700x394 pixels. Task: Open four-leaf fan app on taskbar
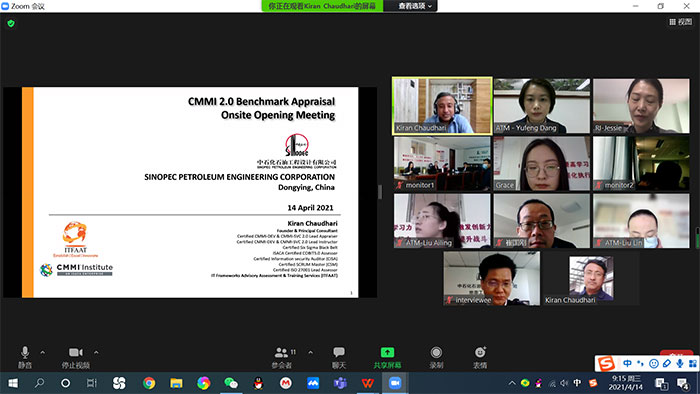pos(119,383)
